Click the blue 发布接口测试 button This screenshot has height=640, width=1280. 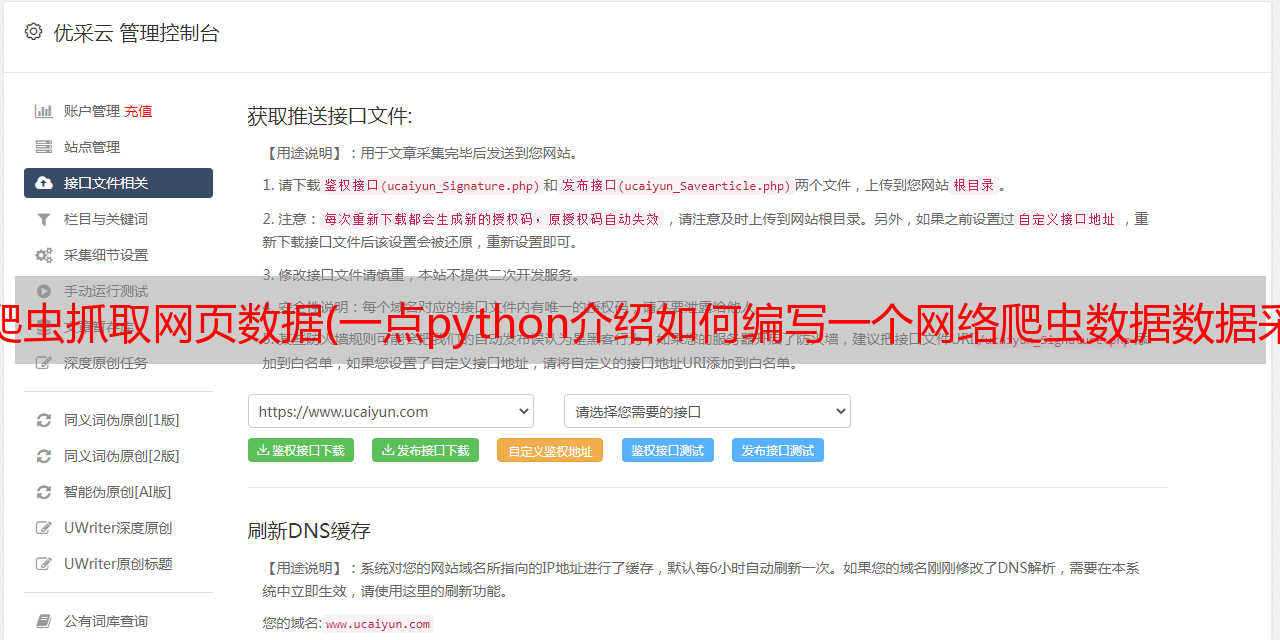[x=778, y=450]
